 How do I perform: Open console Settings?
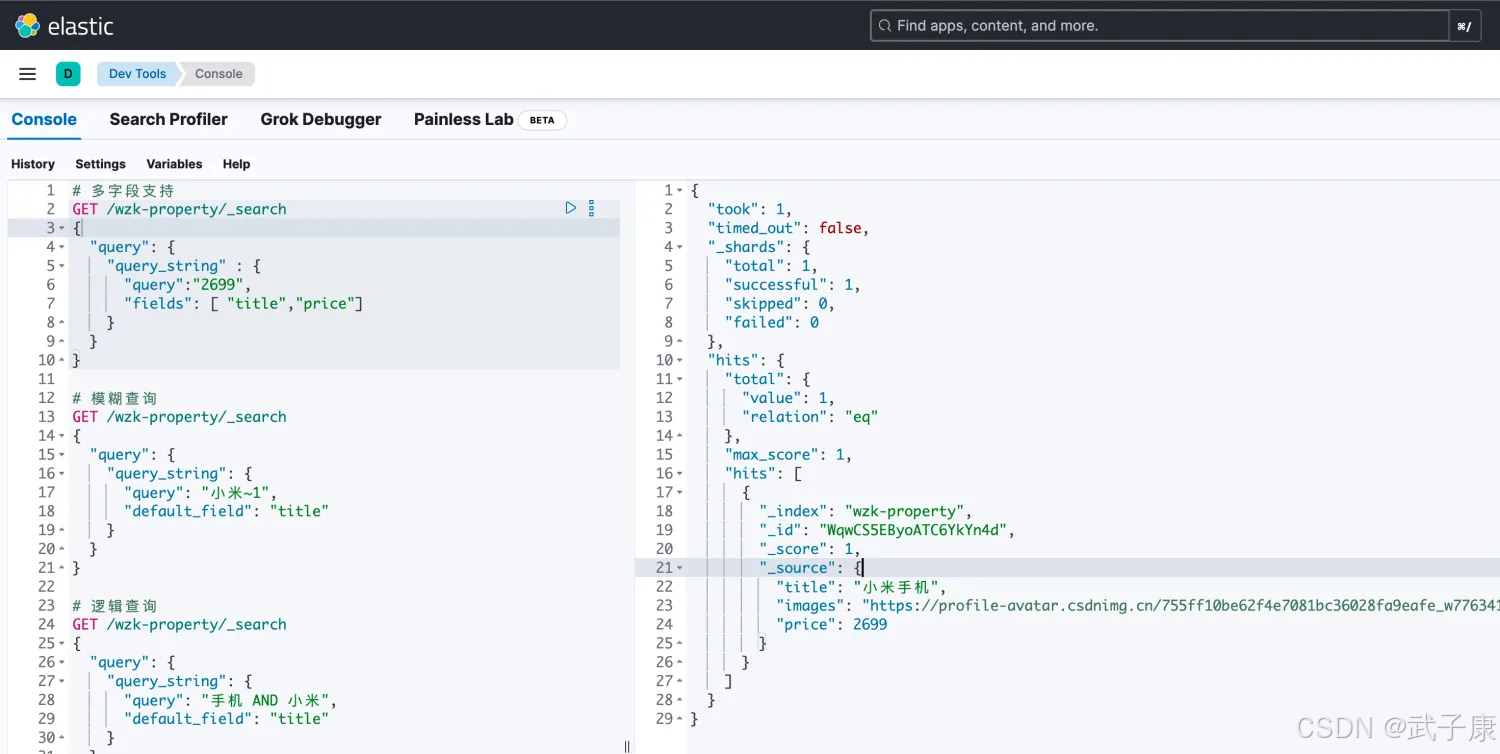click(x=100, y=164)
